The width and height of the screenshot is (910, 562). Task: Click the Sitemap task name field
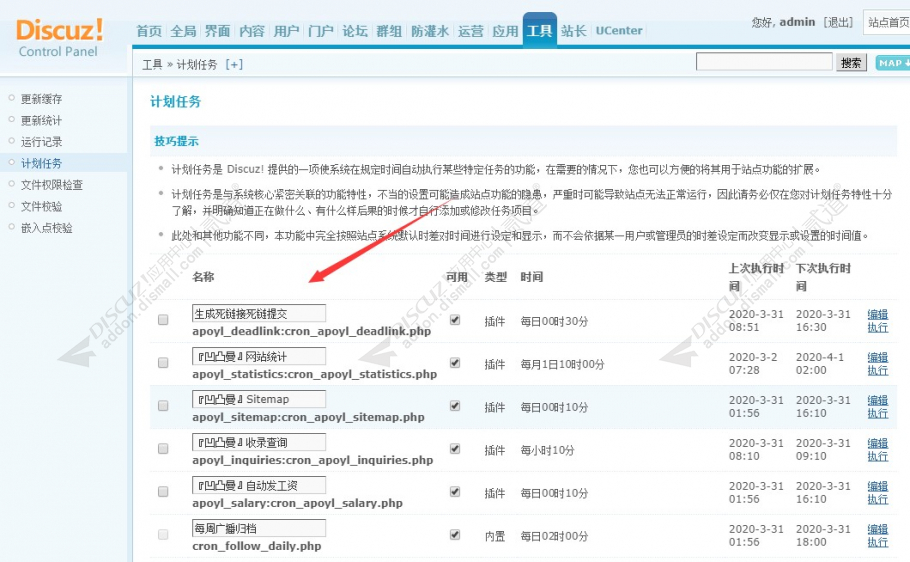(259, 399)
